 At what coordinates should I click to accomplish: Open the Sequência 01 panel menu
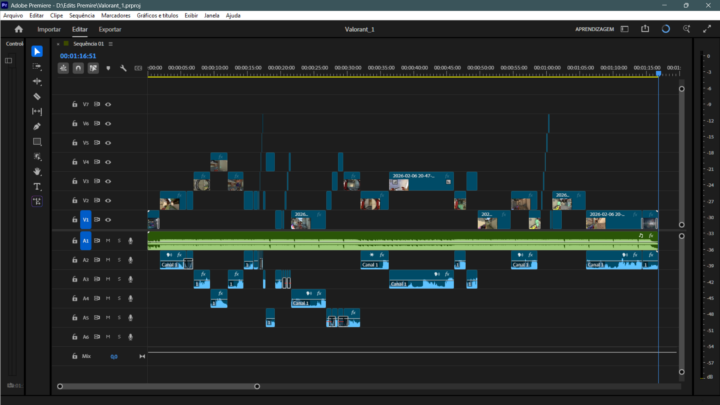[111, 44]
